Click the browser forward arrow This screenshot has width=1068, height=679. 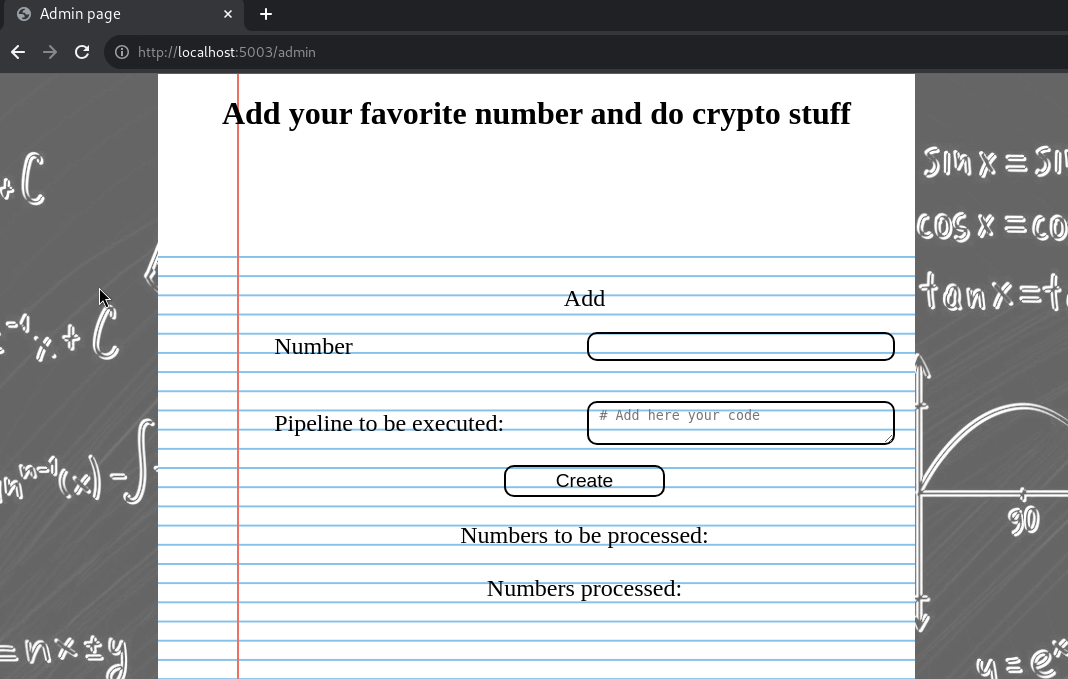(50, 52)
